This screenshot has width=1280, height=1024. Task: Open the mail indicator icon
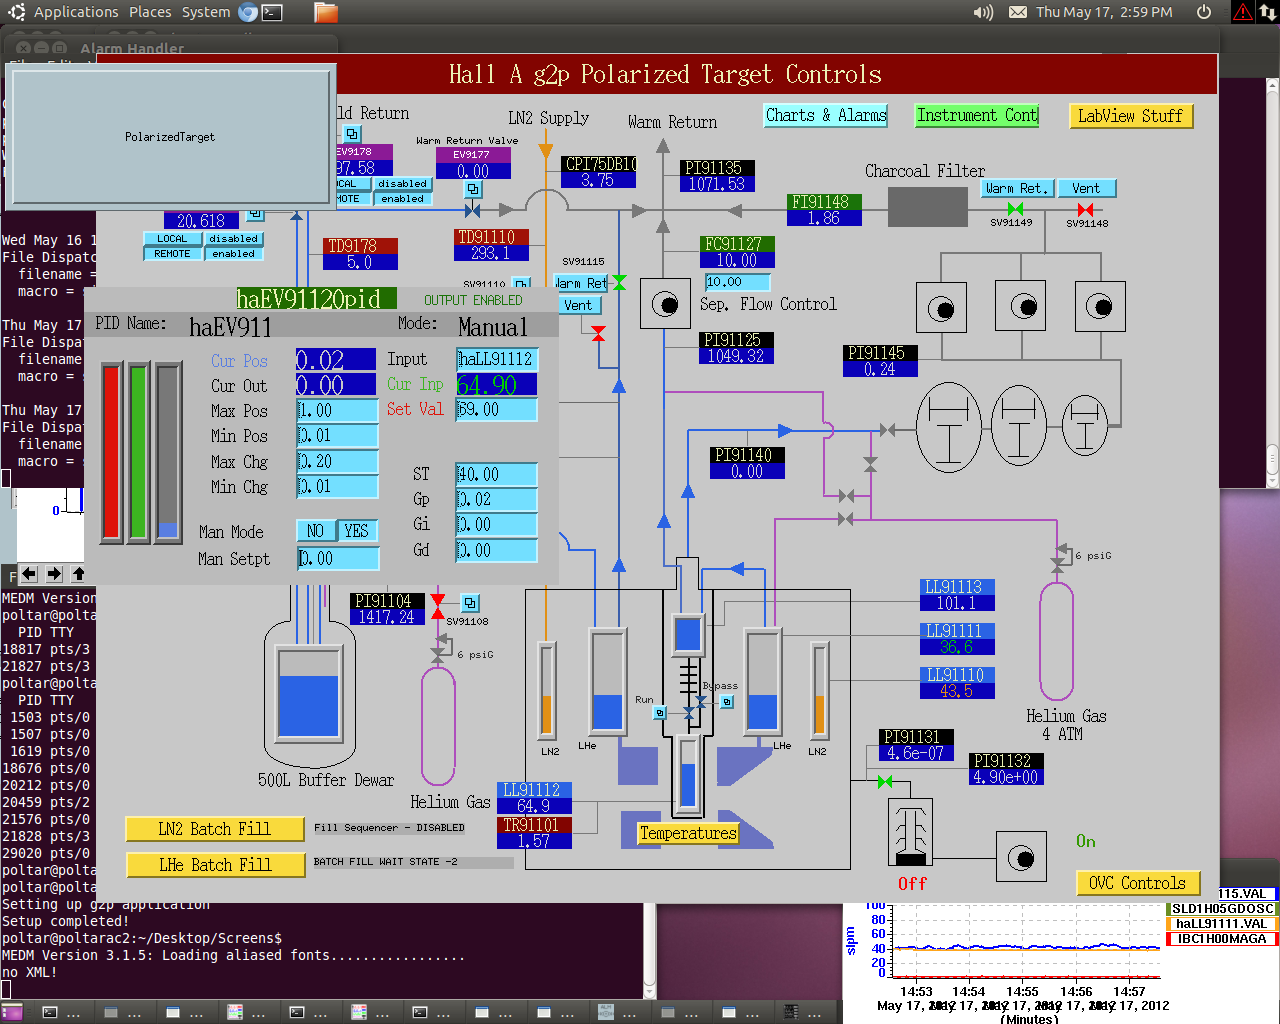(x=1018, y=12)
